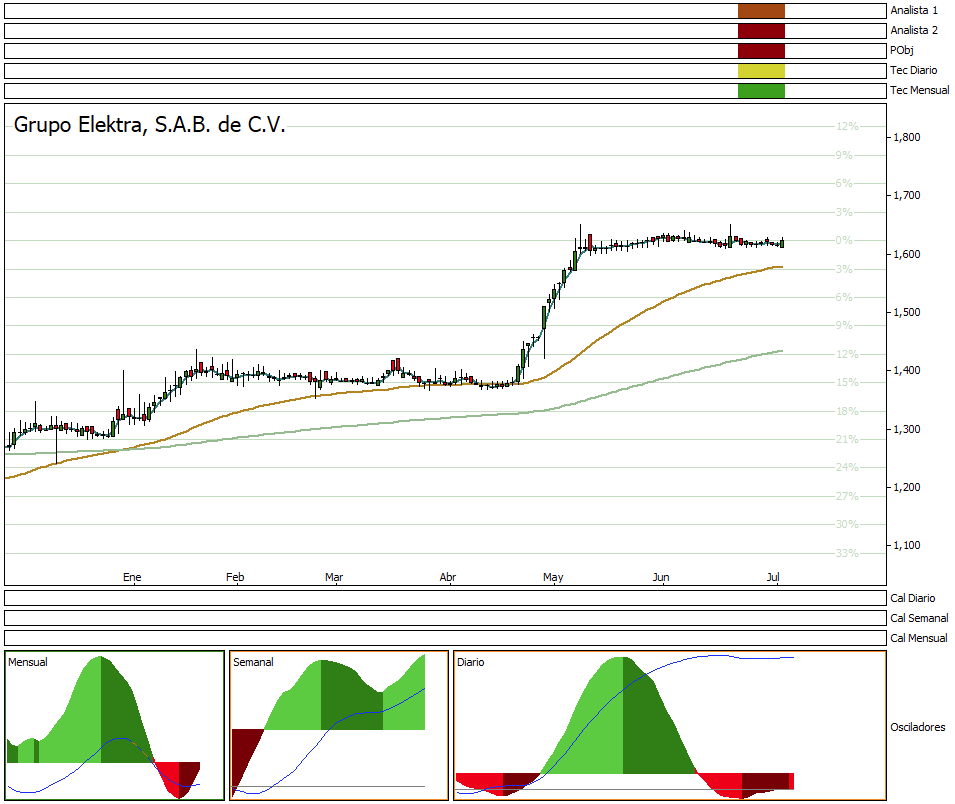Click the May month label
The image size is (955, 804).
553,577
